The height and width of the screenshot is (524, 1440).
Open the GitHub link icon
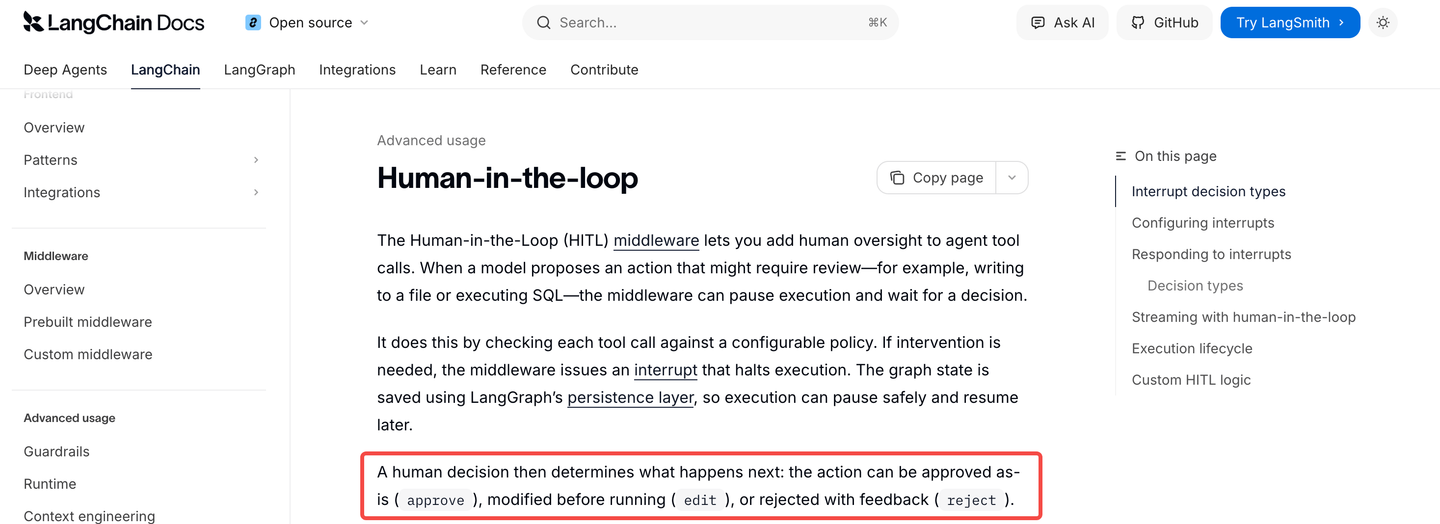(1138, 22)
